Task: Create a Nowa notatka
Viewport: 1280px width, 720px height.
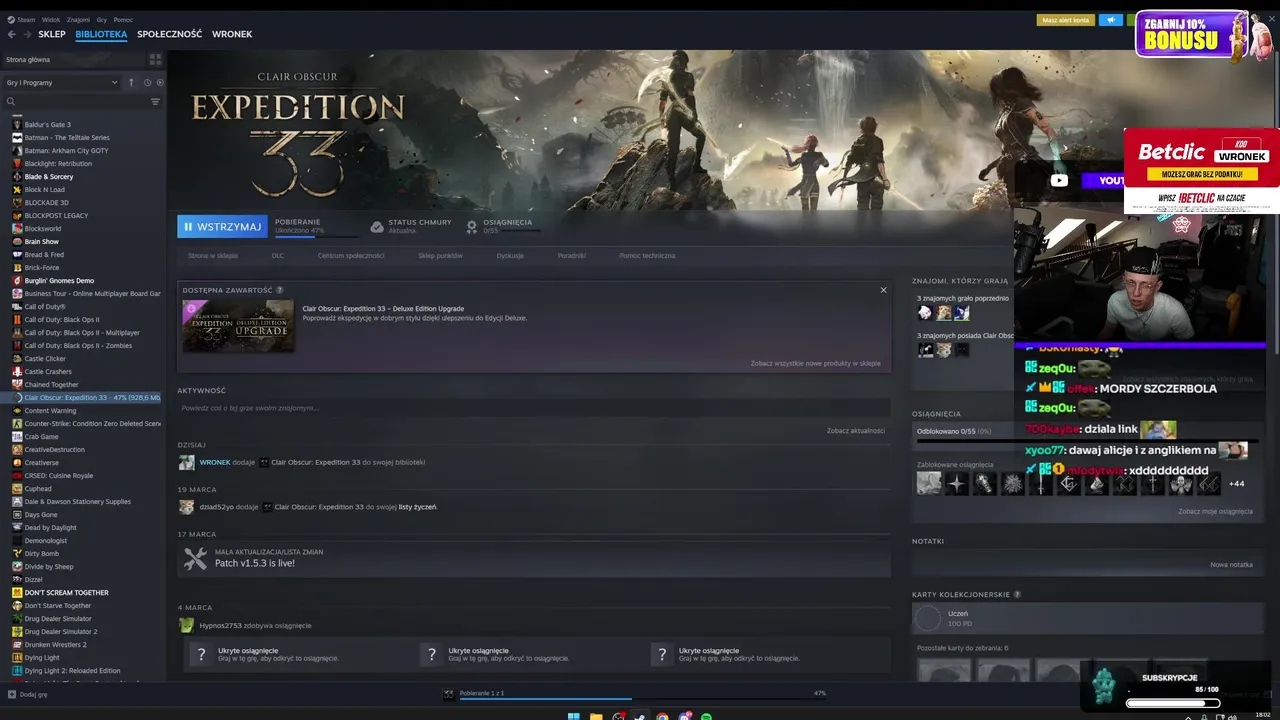Action: [1231, 565]
